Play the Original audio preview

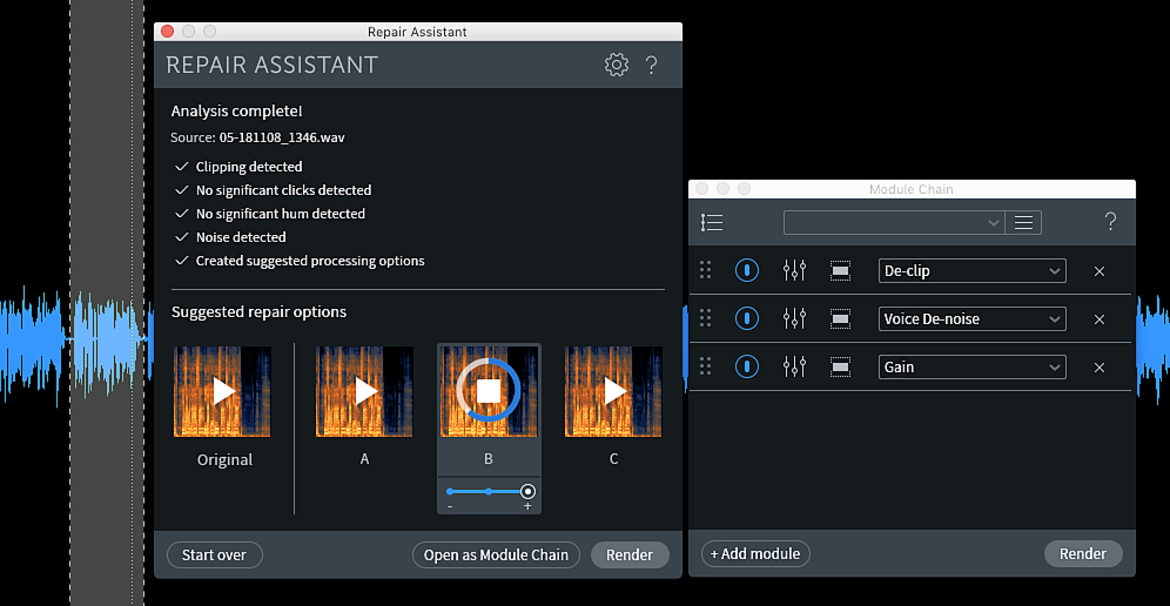[222, 391]
